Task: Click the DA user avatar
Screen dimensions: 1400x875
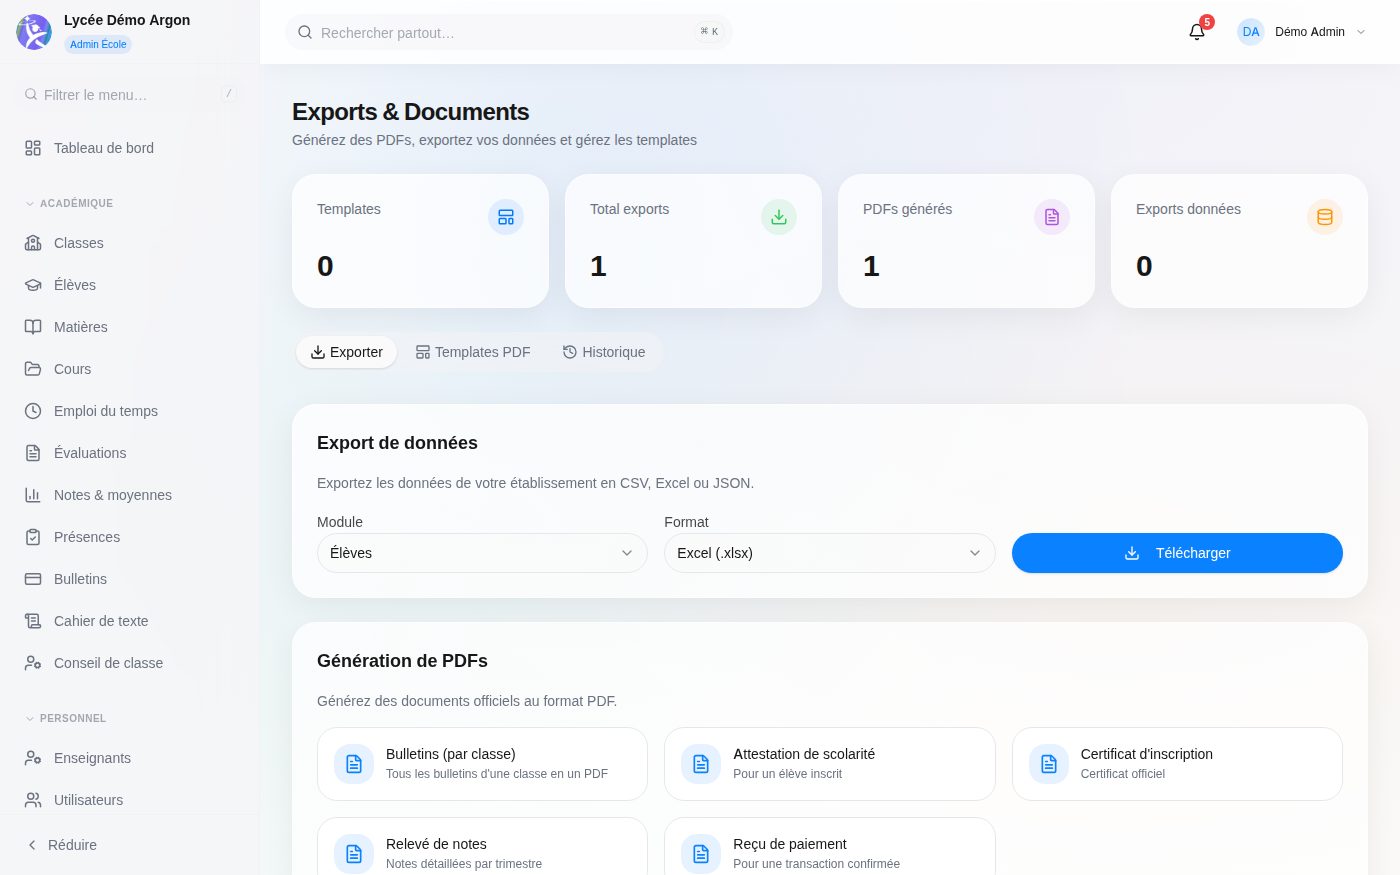Action: (x=1251, y=32)
